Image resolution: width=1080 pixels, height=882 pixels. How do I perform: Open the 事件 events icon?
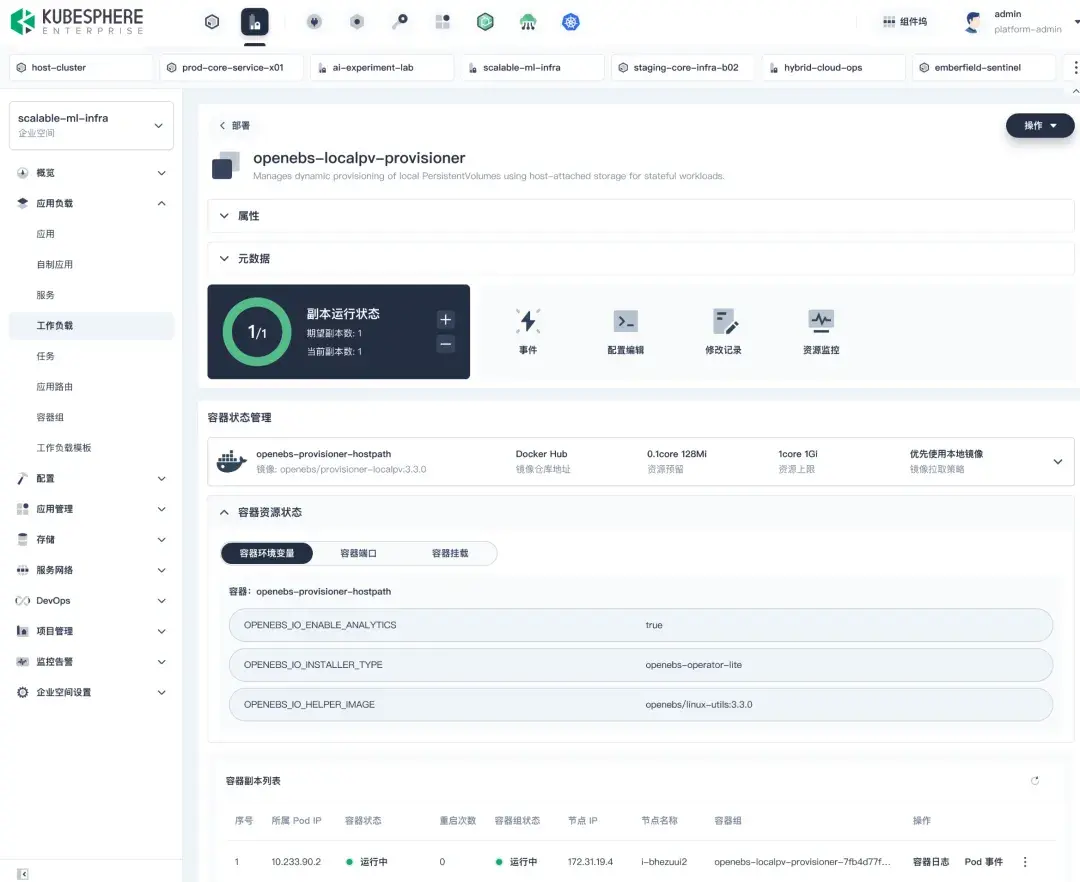(x=528, y=322)
